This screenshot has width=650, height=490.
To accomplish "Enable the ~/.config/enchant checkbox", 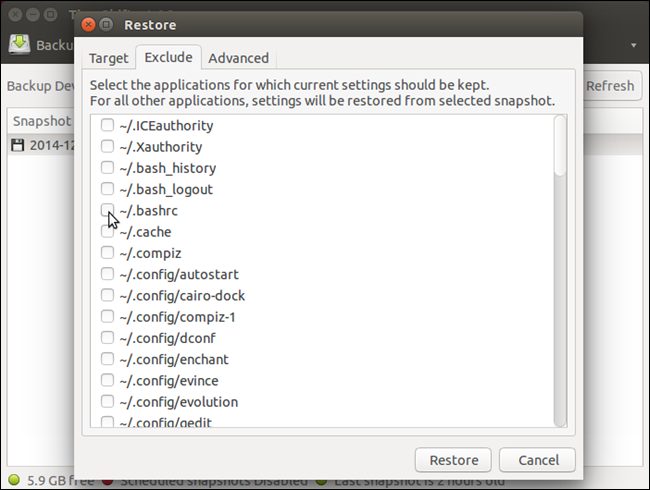I will coord(107,359).
